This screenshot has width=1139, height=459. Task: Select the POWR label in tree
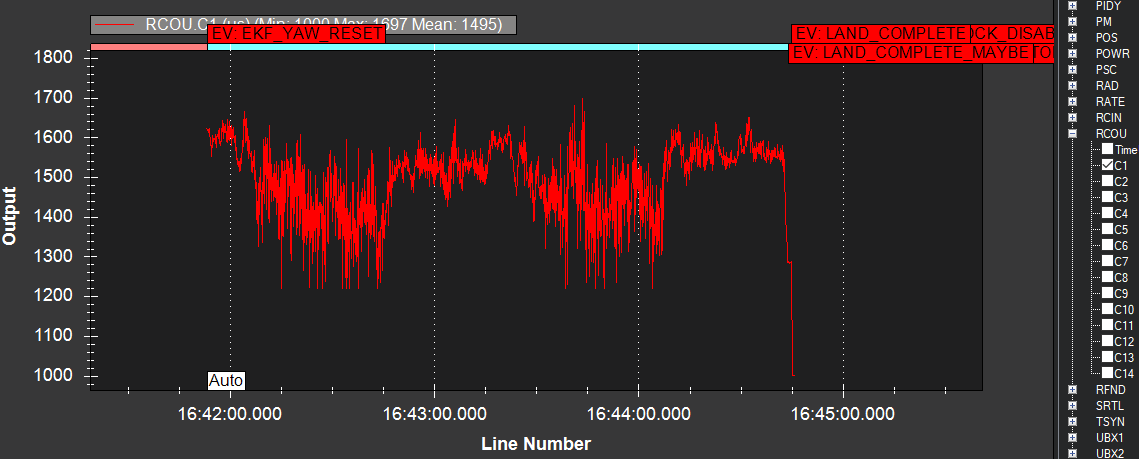[x=1112, y=53]
